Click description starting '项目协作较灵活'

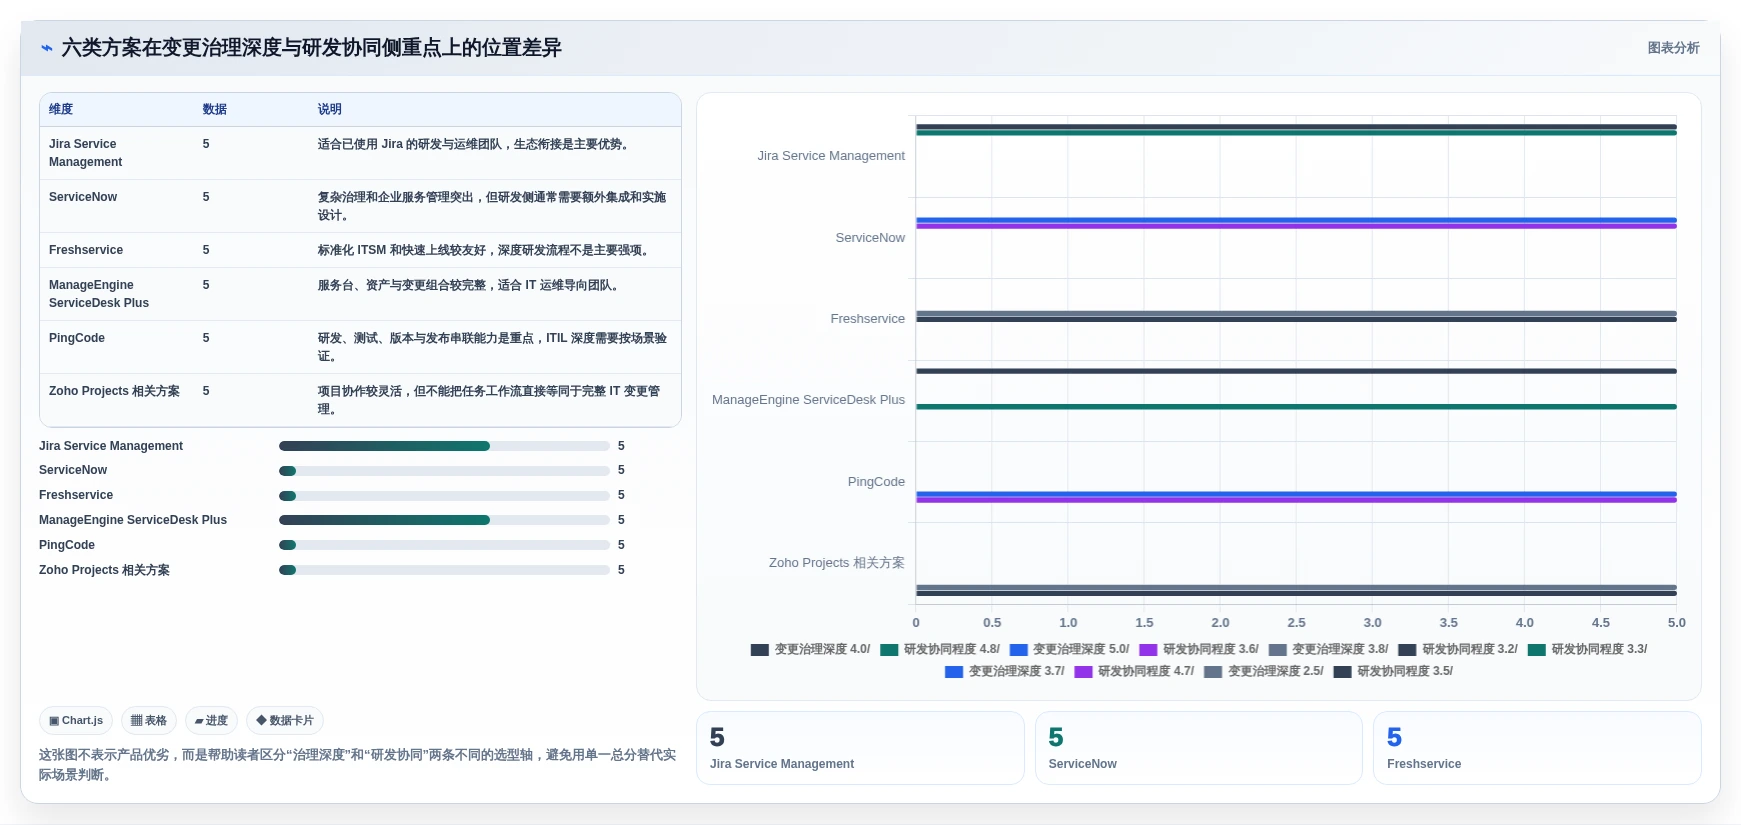coord(490,400)
